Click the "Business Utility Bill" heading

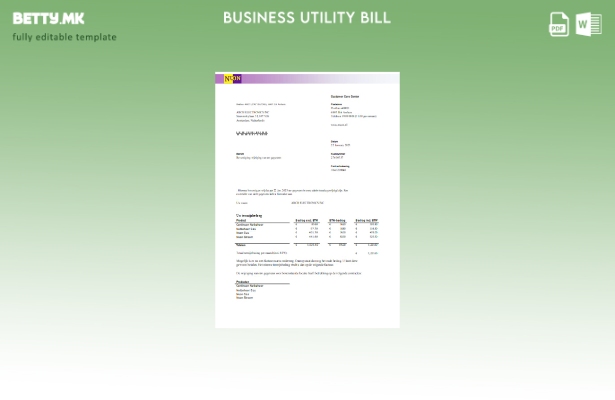307,18
